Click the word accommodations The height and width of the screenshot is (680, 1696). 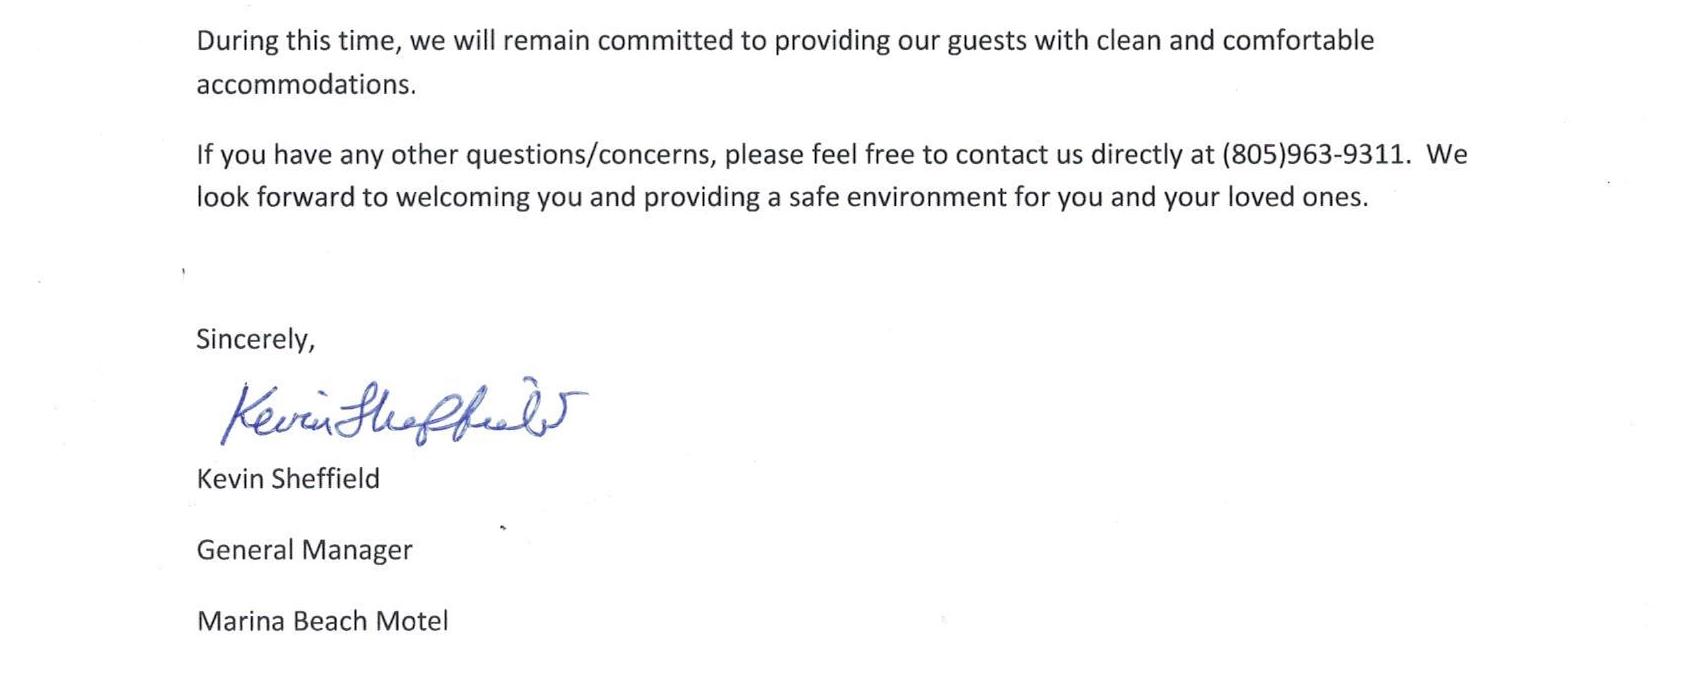[305, 85]
